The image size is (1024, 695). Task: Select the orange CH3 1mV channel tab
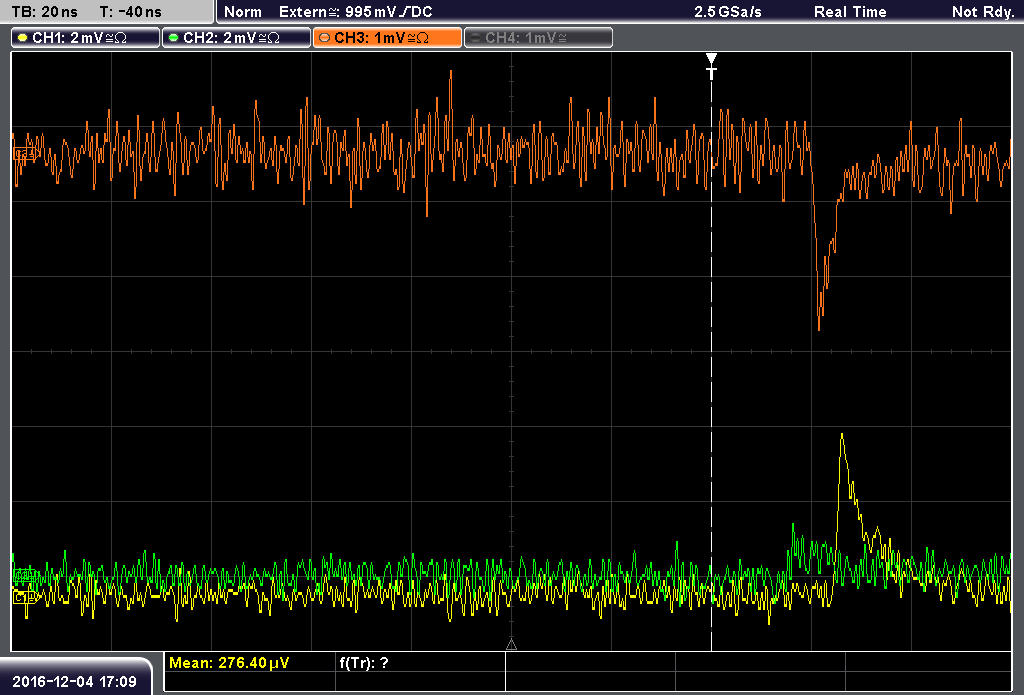[x=387, y=37]
